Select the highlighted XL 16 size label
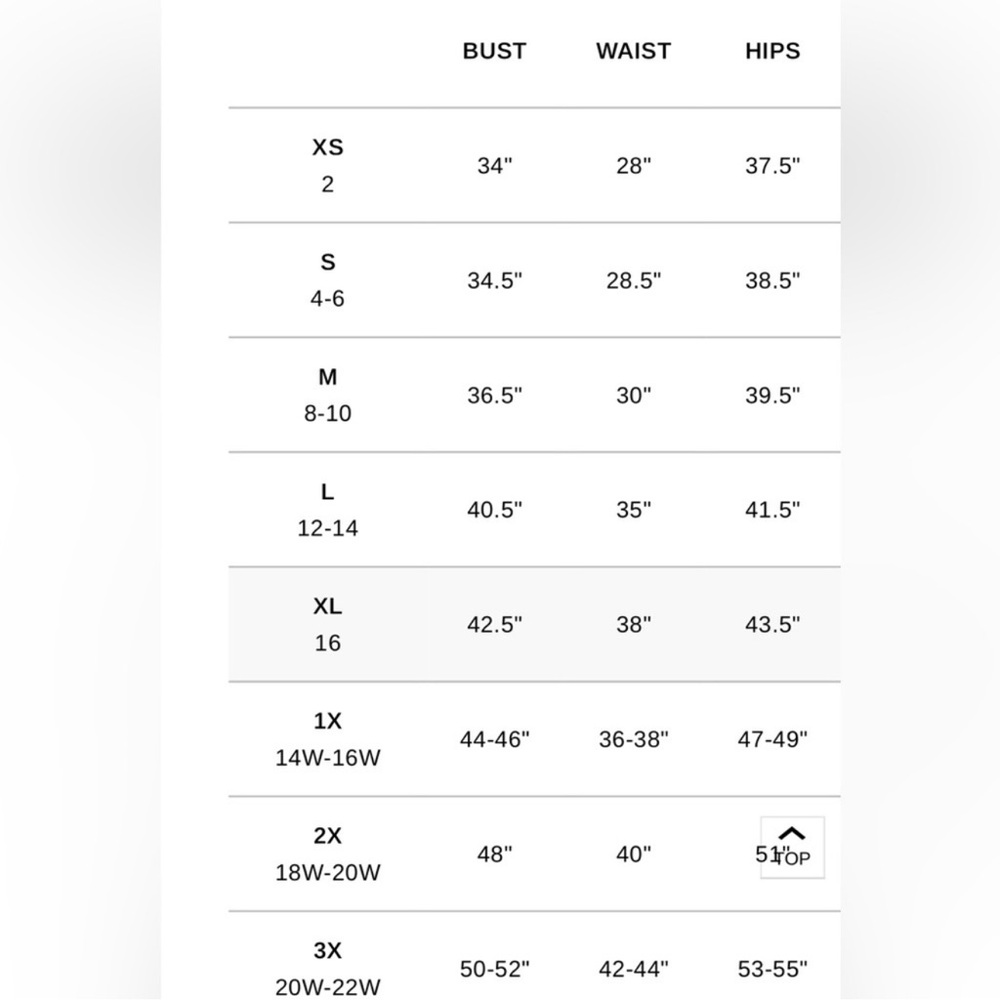This screenshot has width=1000, height=1000. click(327, 625)
